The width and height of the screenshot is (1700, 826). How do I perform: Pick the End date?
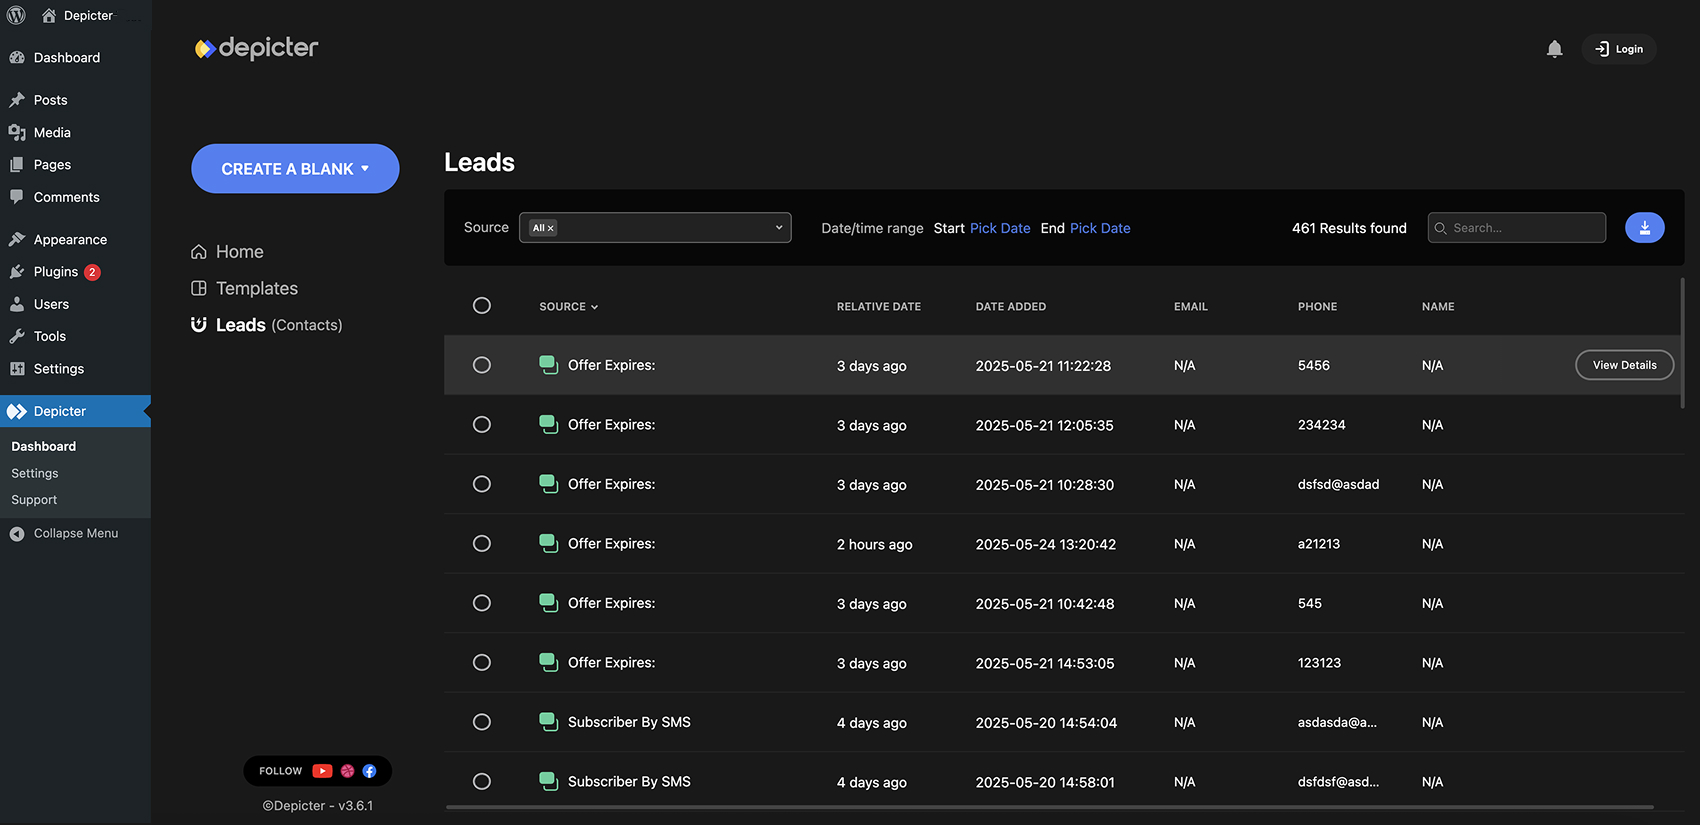click(x=1100, y=228)
